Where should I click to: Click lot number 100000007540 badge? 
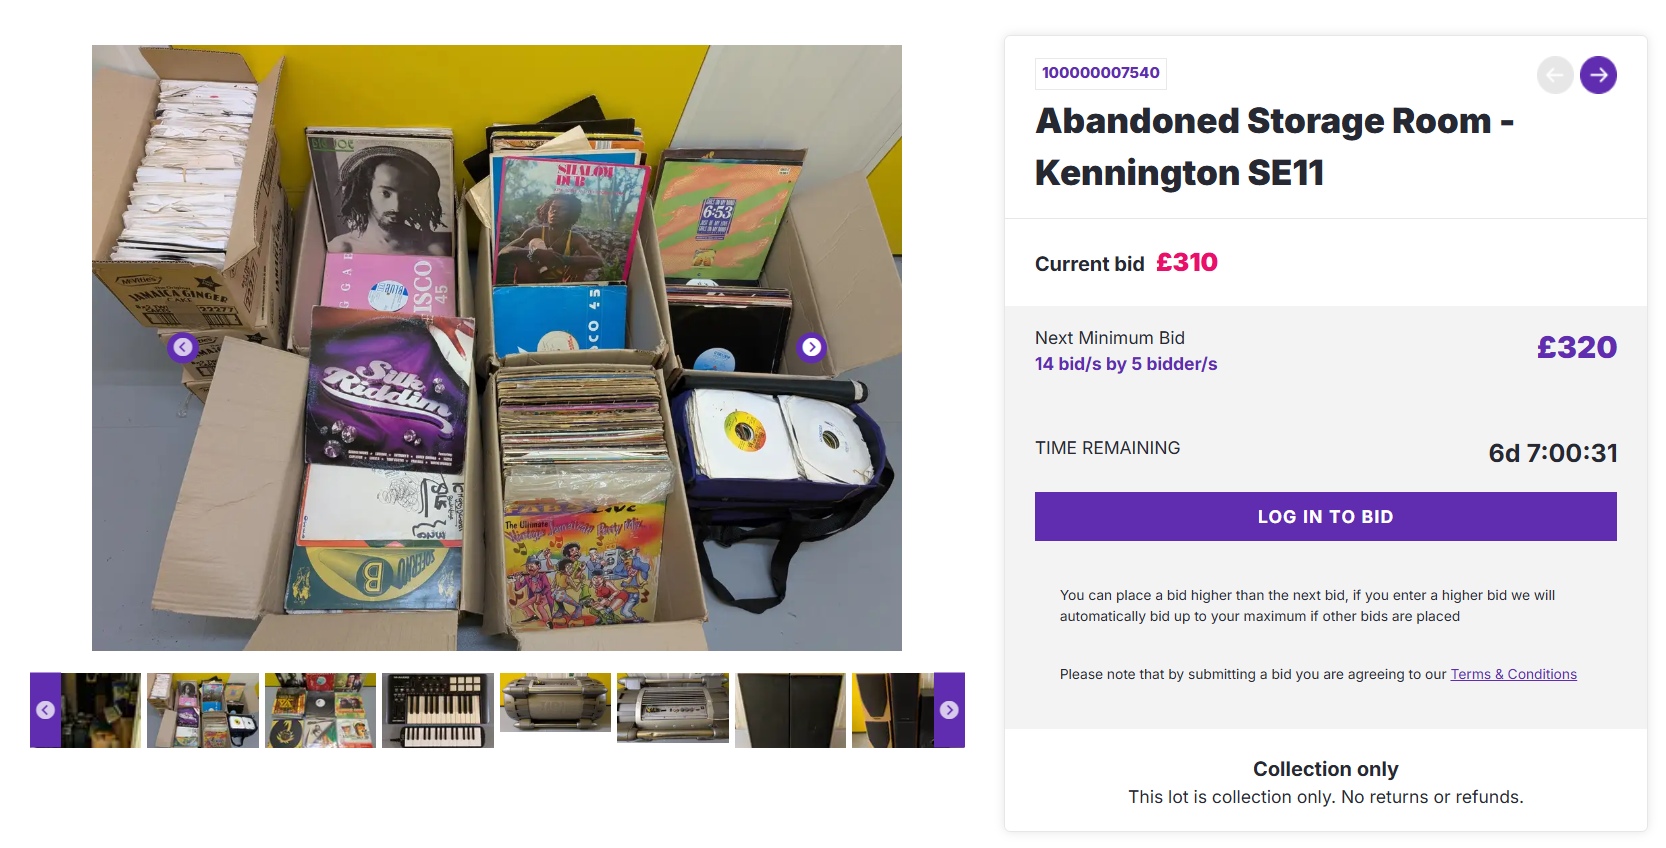click(x=1100, y=73)
